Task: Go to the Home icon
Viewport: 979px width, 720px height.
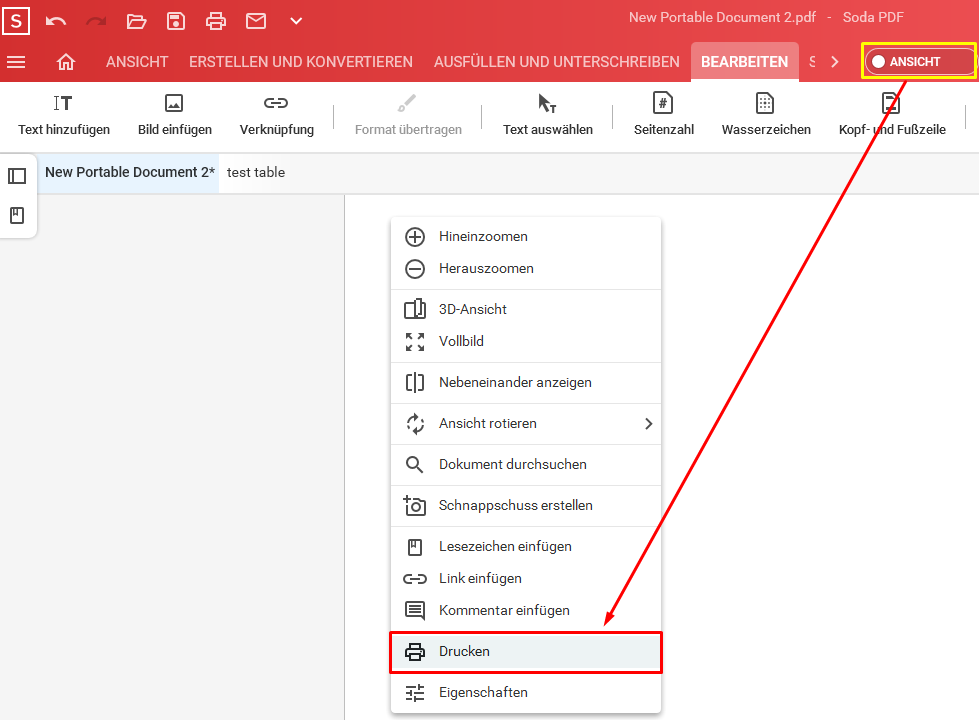Action: [x=66, y=62]
